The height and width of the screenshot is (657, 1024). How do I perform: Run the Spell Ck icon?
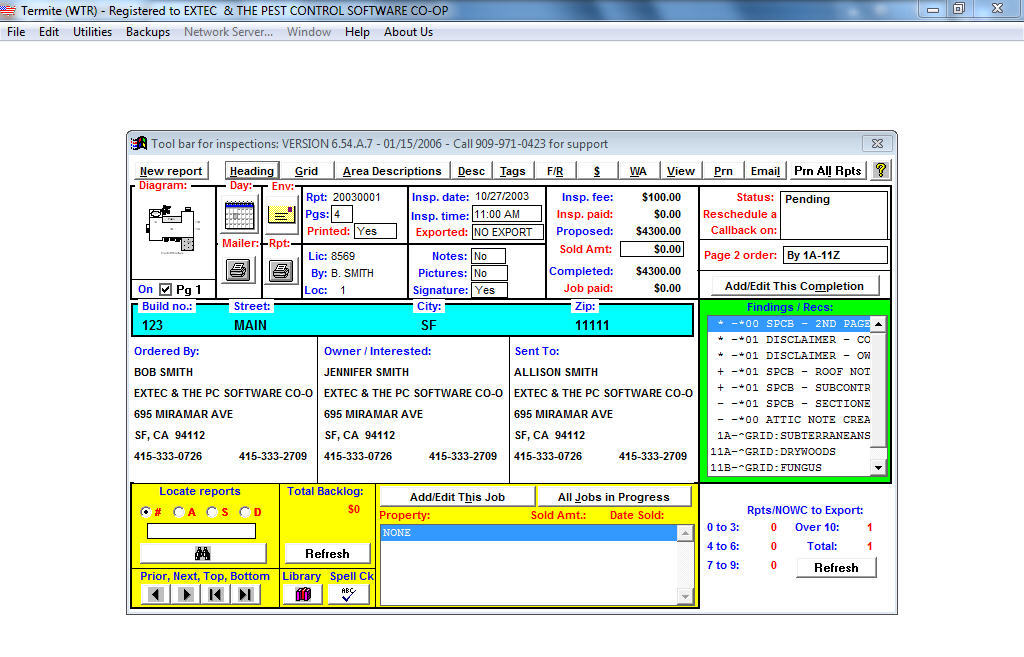point(349,594)
